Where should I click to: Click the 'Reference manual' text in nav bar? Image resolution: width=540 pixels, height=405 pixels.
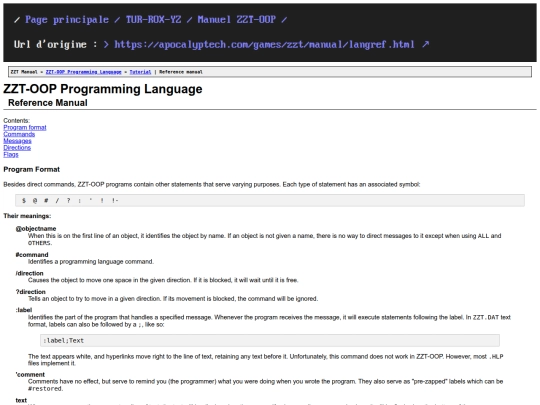(181, 72)
